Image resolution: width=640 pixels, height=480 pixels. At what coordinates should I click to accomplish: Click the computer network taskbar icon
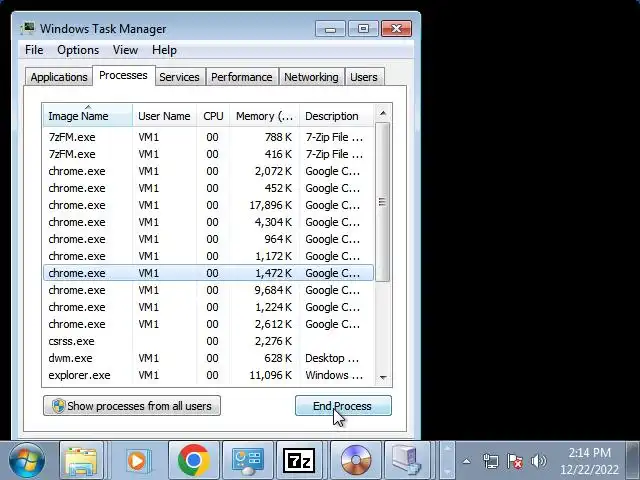(x=407, y=460)
